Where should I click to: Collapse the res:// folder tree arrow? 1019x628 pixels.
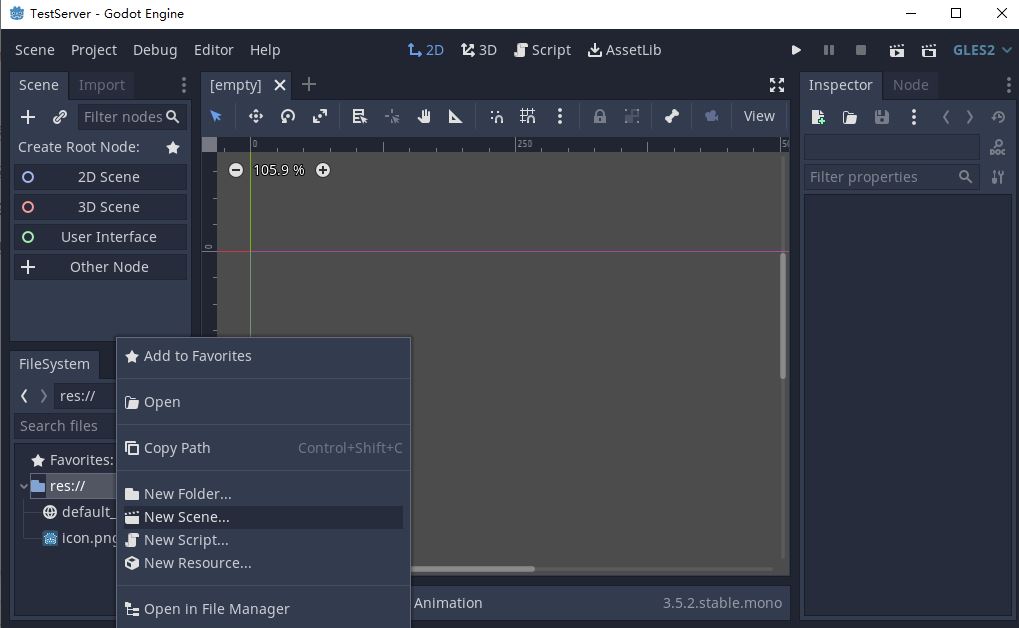click(x=23, y=486)
